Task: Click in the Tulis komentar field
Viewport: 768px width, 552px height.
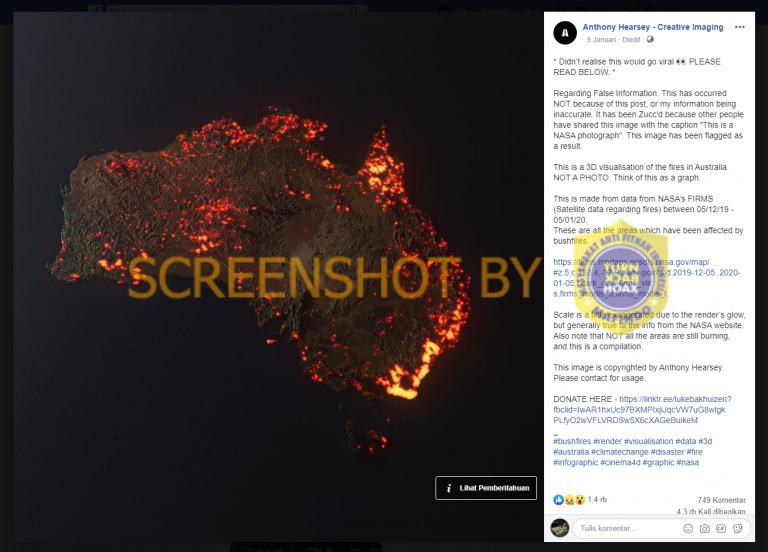Action: 628,528
